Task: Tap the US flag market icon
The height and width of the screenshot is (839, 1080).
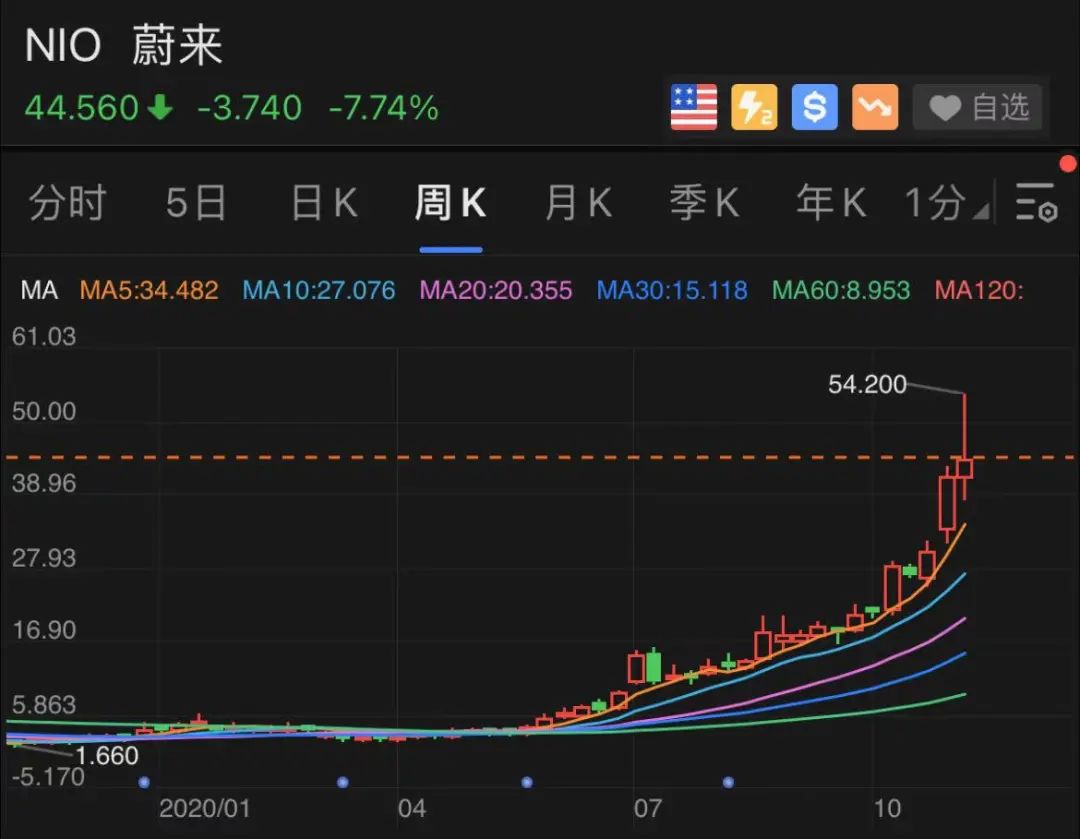Action: 694,107
